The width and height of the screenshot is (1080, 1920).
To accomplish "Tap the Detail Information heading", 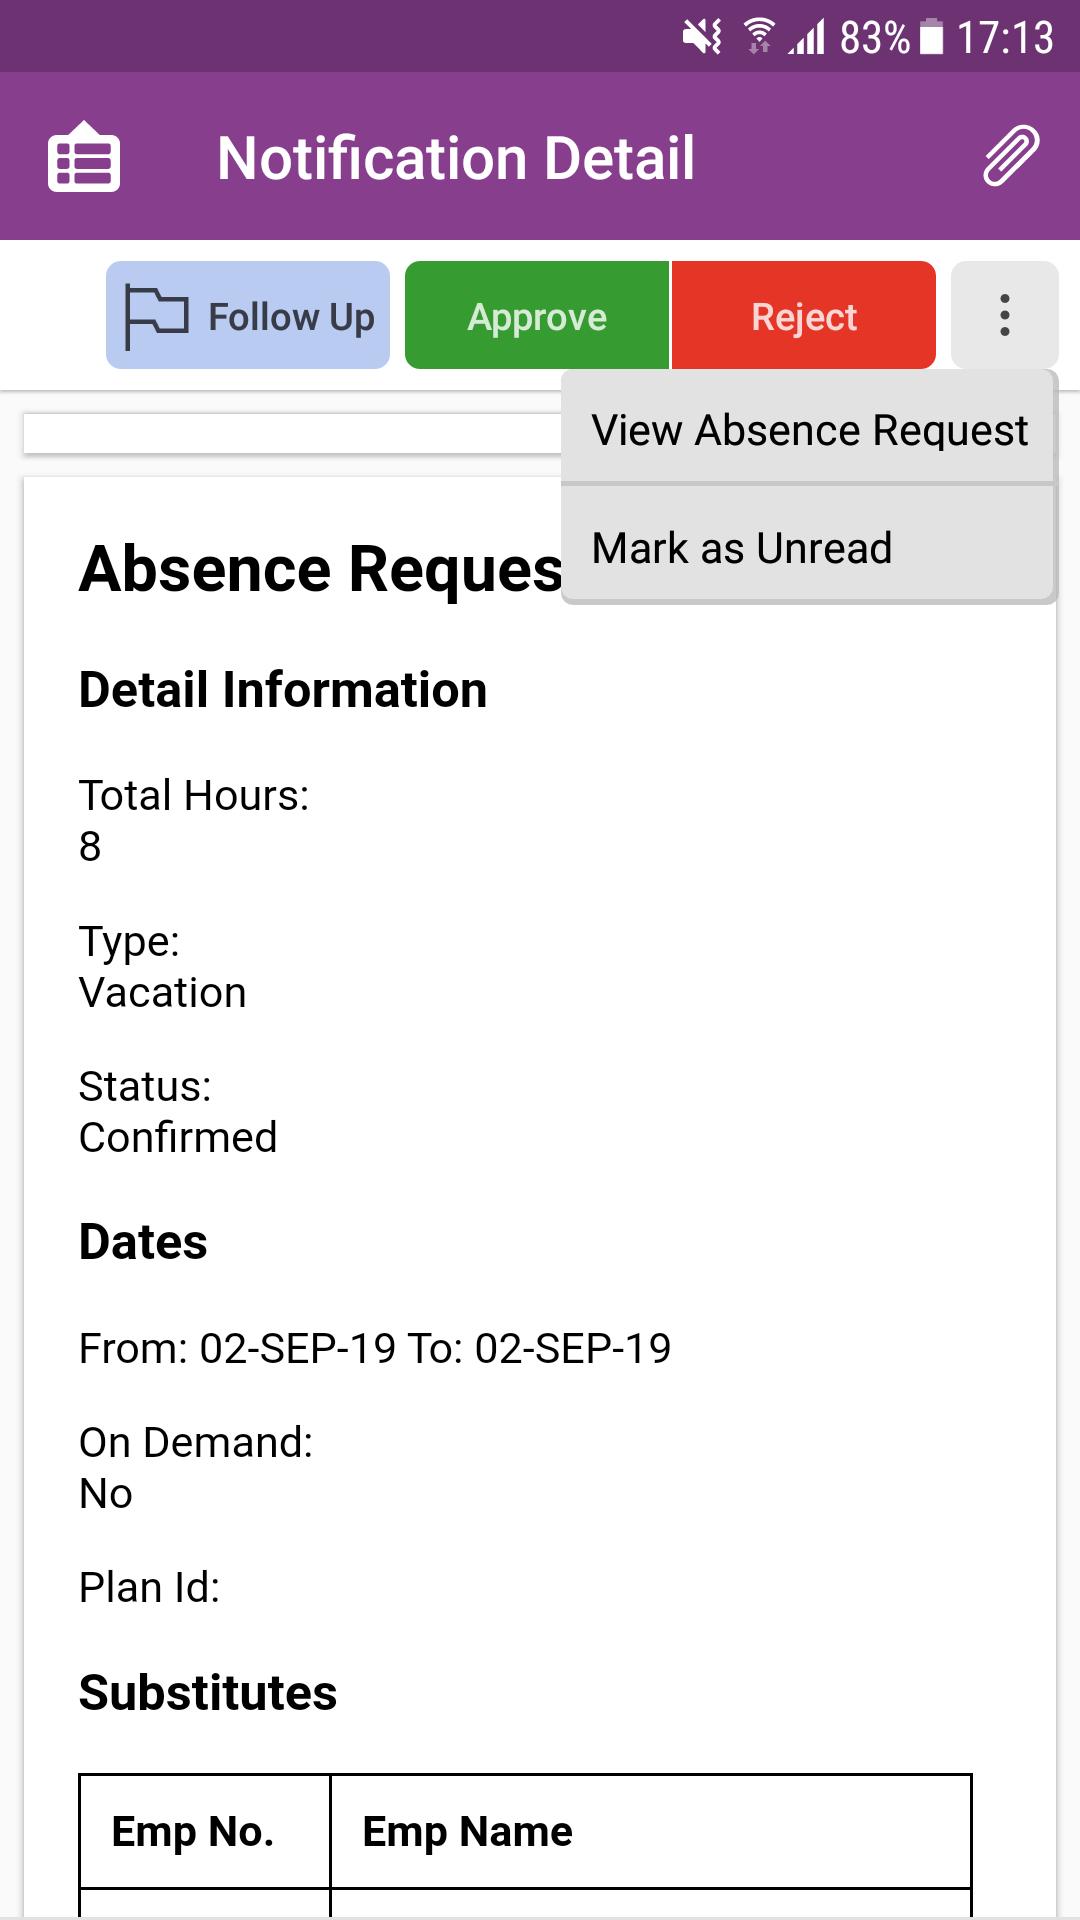I will click(x=283, y=689).
